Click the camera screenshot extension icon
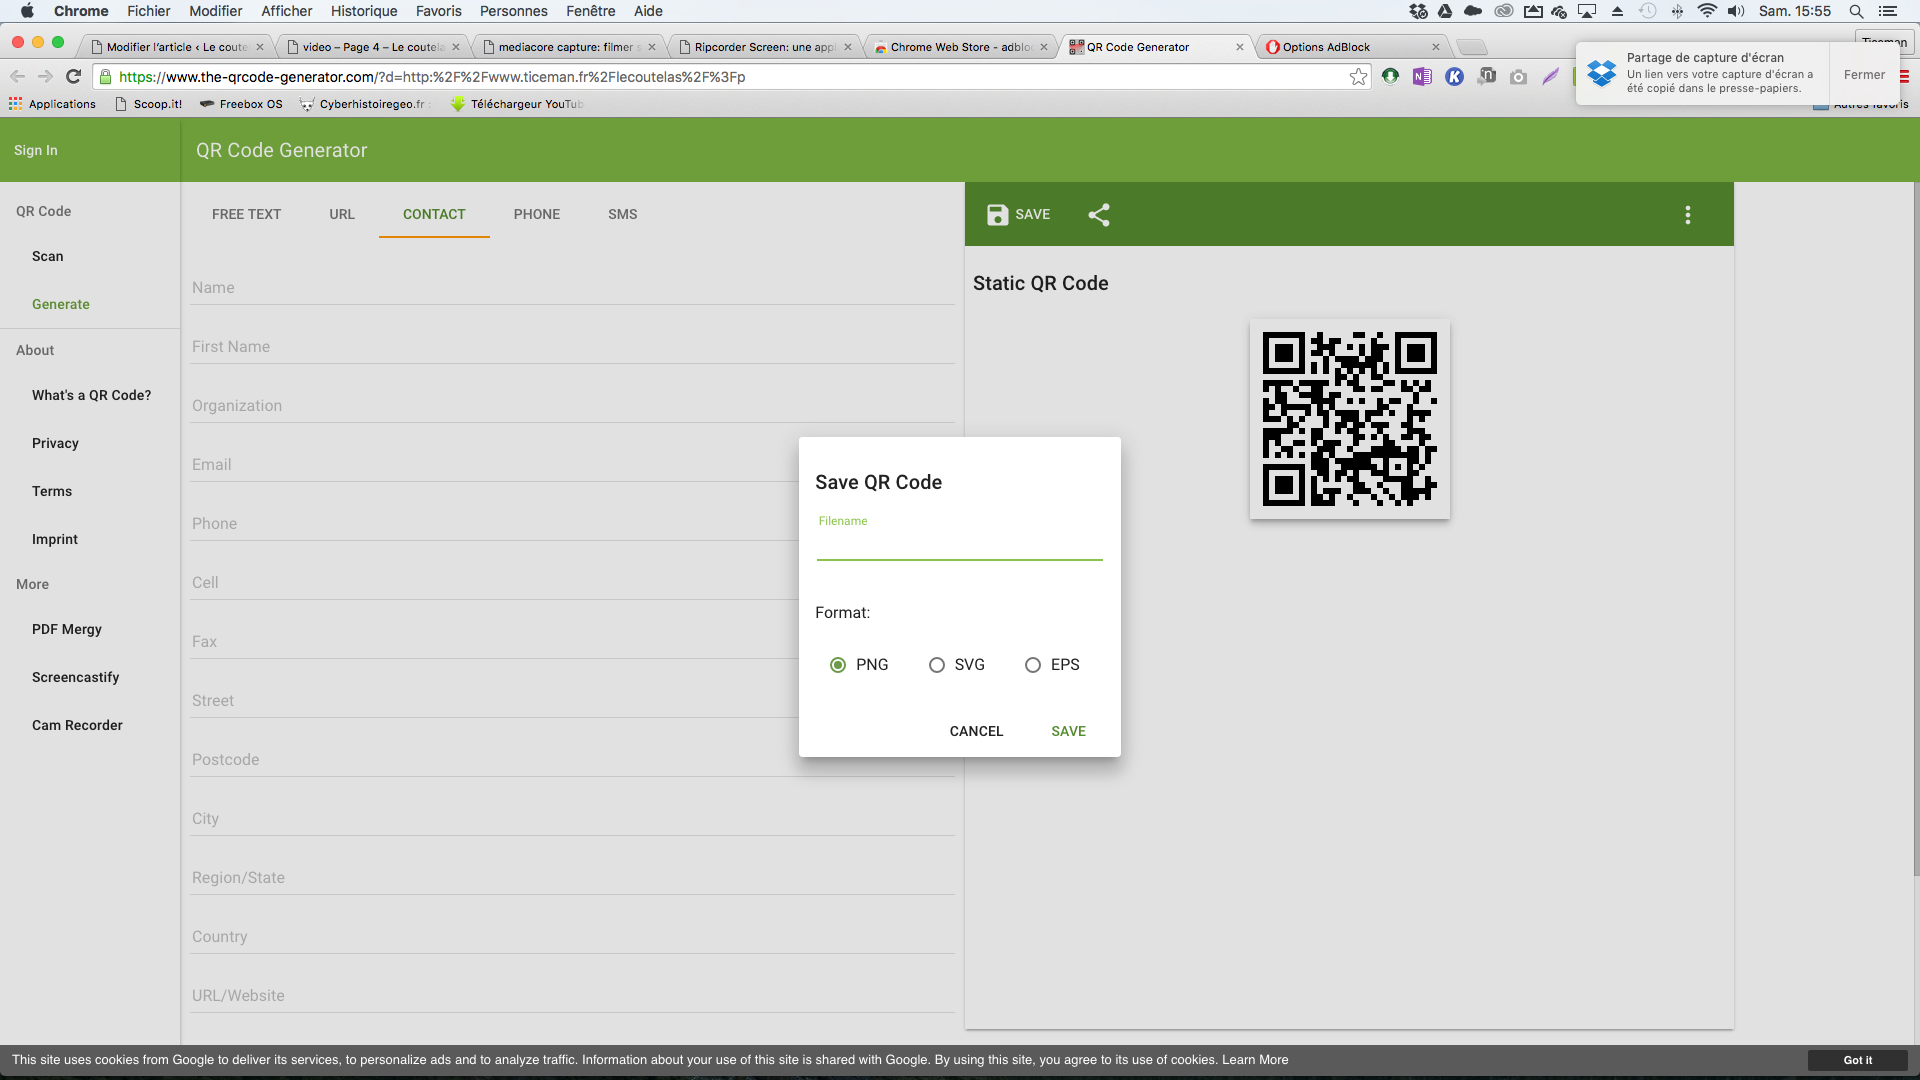 click(x=1518, y=76)
